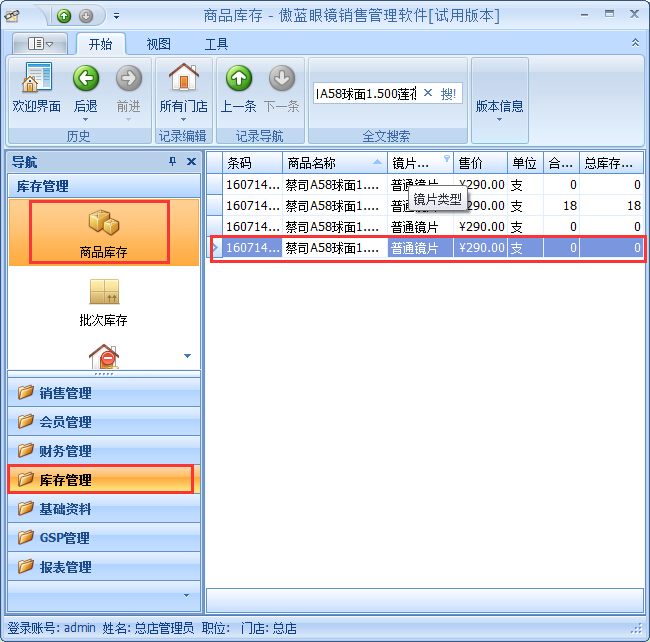Open the 财务管理 folder section

pos(104,451)
